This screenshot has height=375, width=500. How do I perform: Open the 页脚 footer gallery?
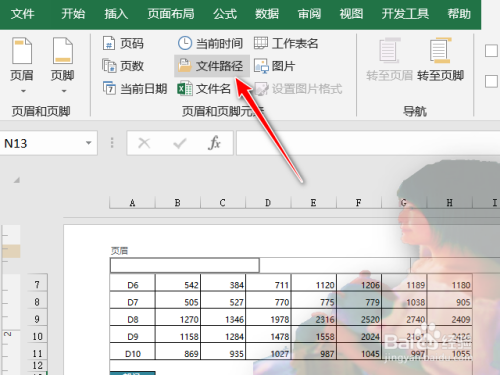point(62,59)
